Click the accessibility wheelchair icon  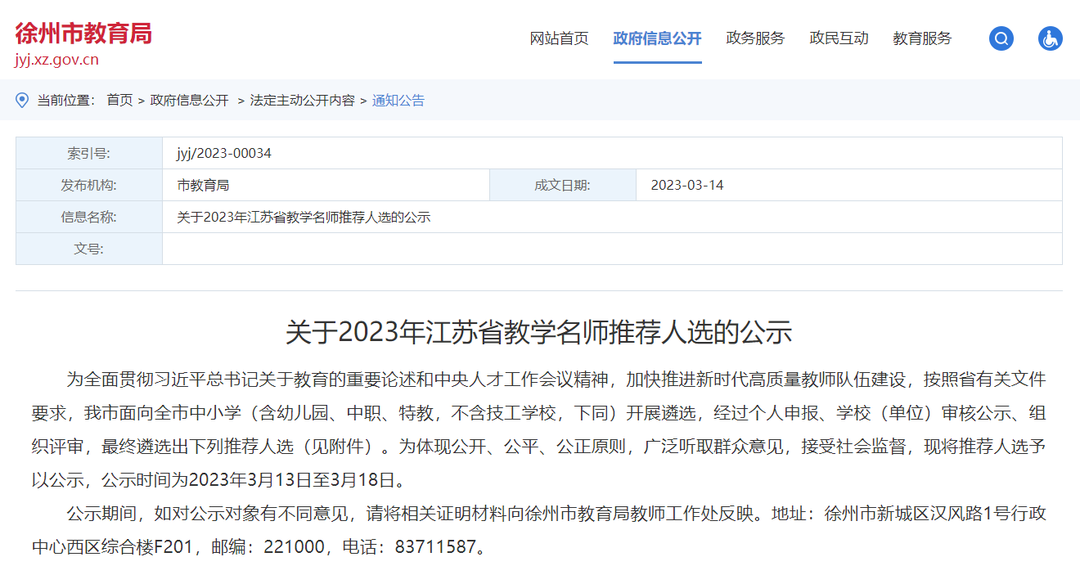(1050, 39)
